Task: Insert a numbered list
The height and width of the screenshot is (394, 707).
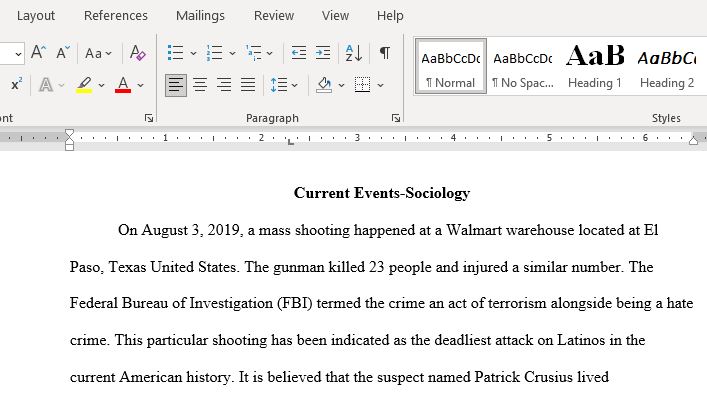Action: (x=214, y=53)
